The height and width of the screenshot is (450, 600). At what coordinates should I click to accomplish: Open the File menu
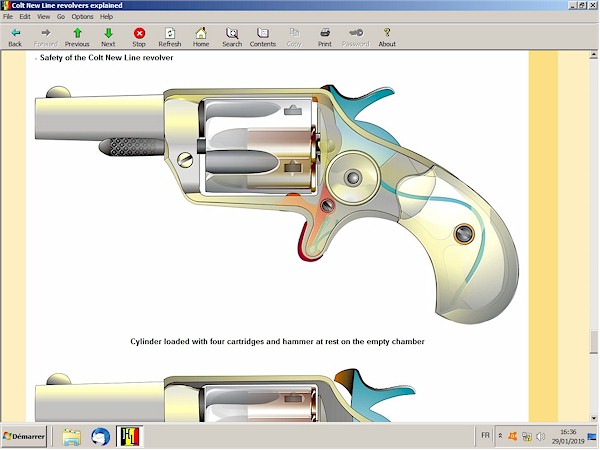coord(8,16)
